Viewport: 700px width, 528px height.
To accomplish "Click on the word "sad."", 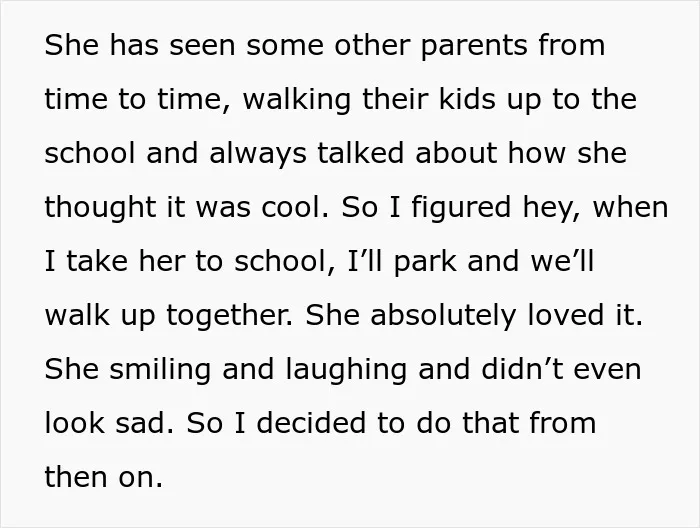I will tap(145, 423).
